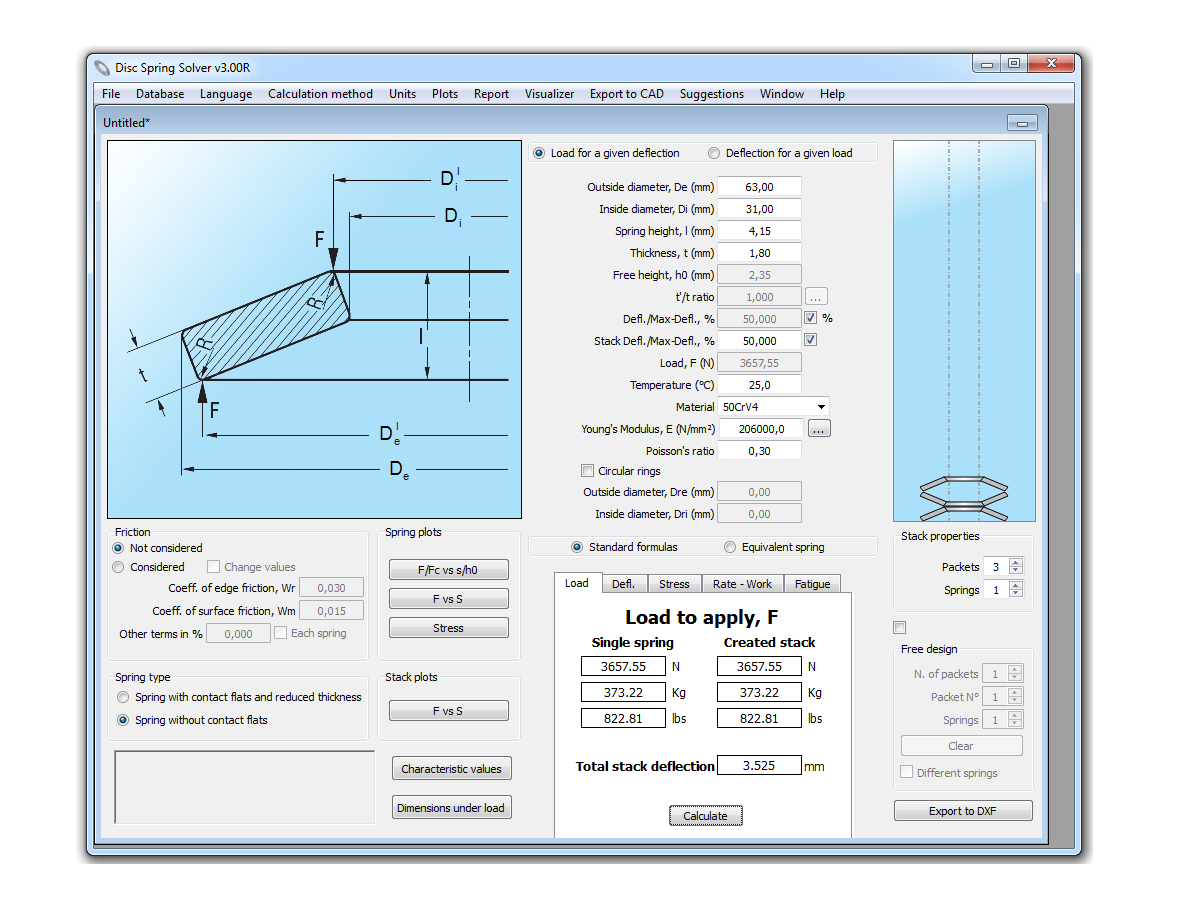Click the disc spring stack preview
Screen dimensions: 1200x900
tap(964, 331)
